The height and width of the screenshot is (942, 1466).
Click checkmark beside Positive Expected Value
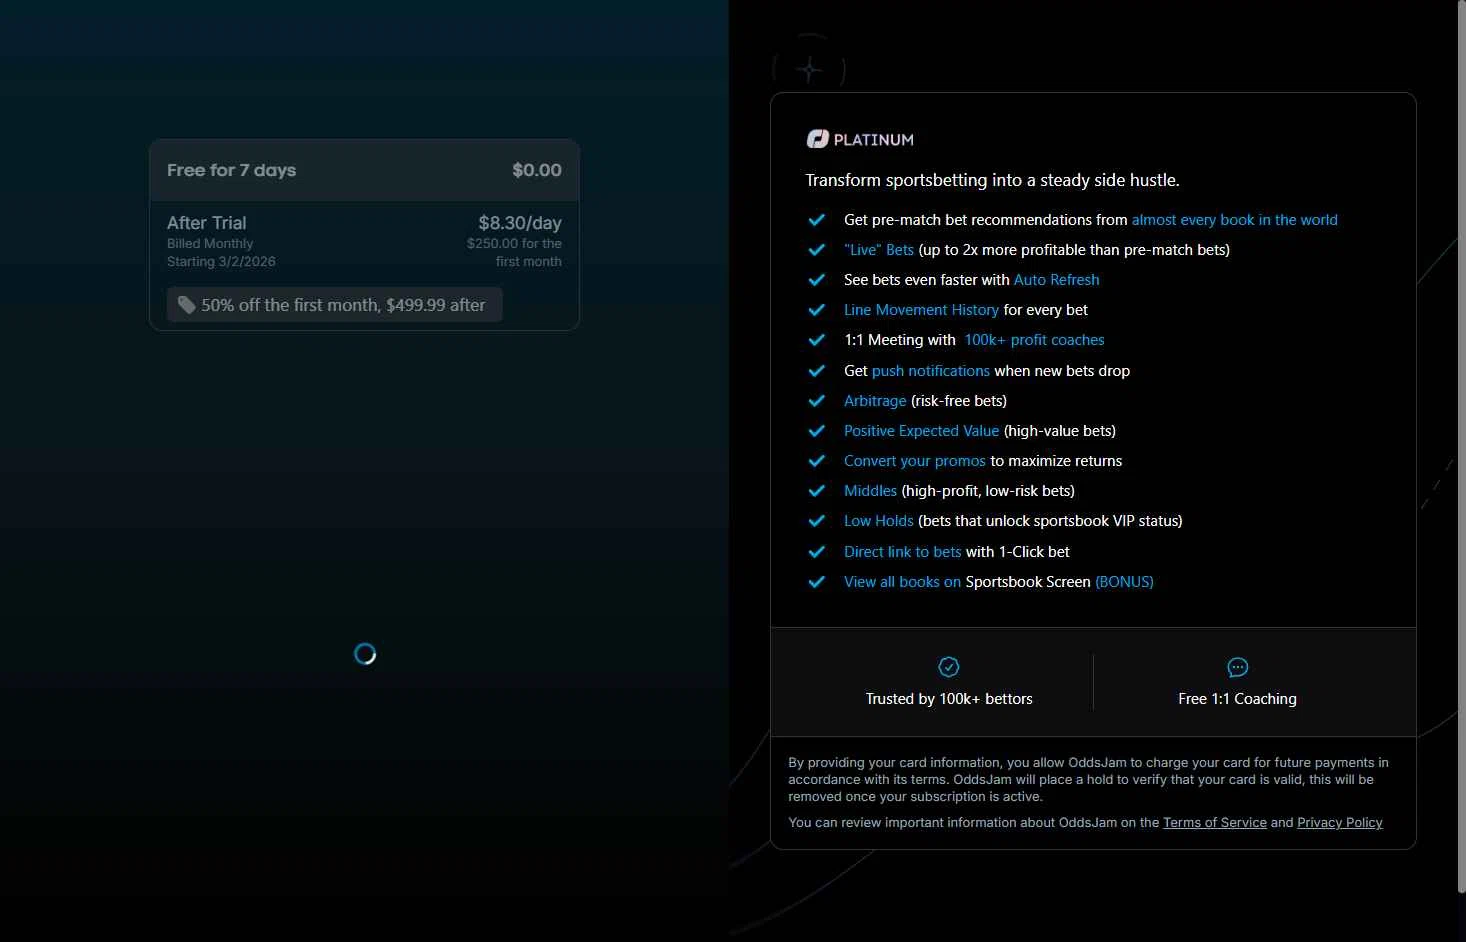point(817,431)
